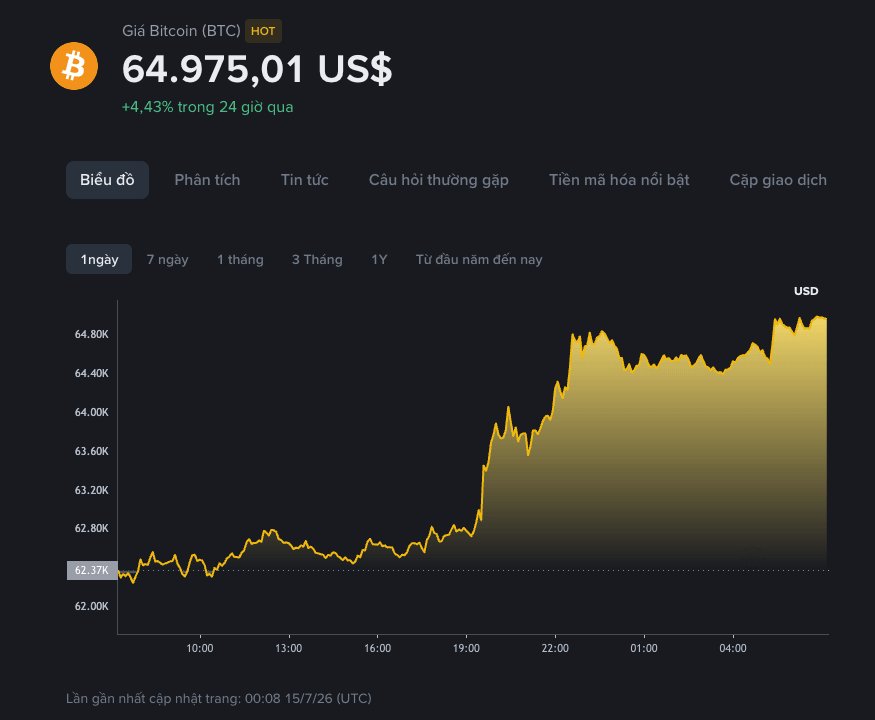Click the 19:00 time axis label
This screenshot has height=720, width=875.
(x=466, y=648)
